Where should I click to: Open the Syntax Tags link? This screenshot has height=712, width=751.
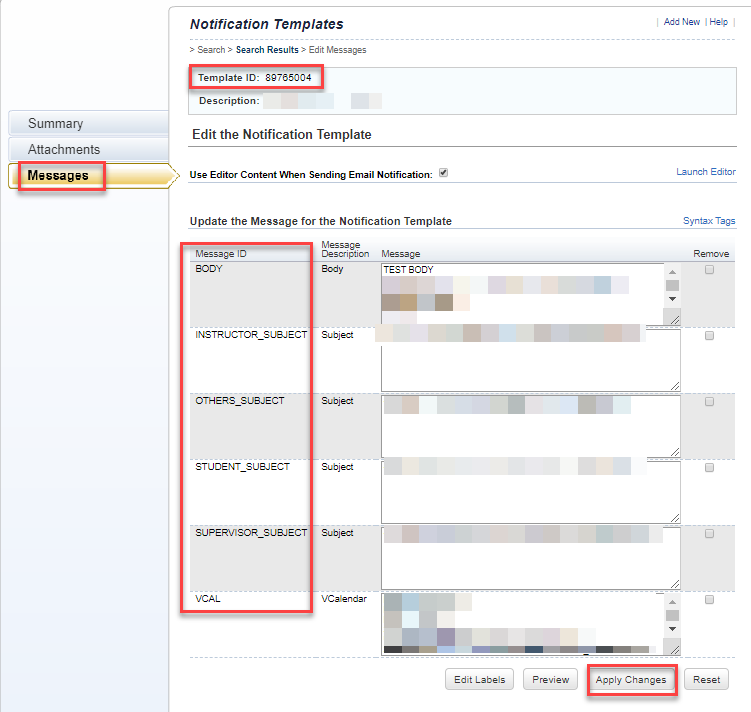coord(709,221)
